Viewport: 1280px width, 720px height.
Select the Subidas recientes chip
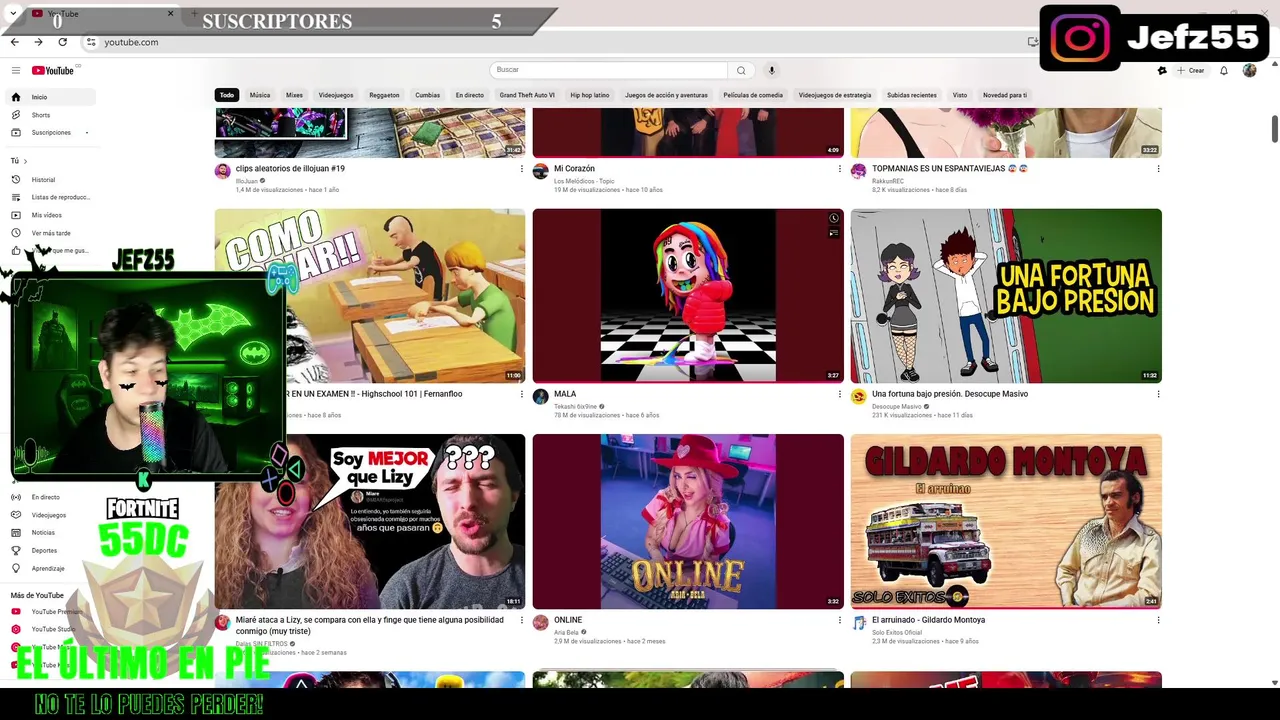coord(912,95)
